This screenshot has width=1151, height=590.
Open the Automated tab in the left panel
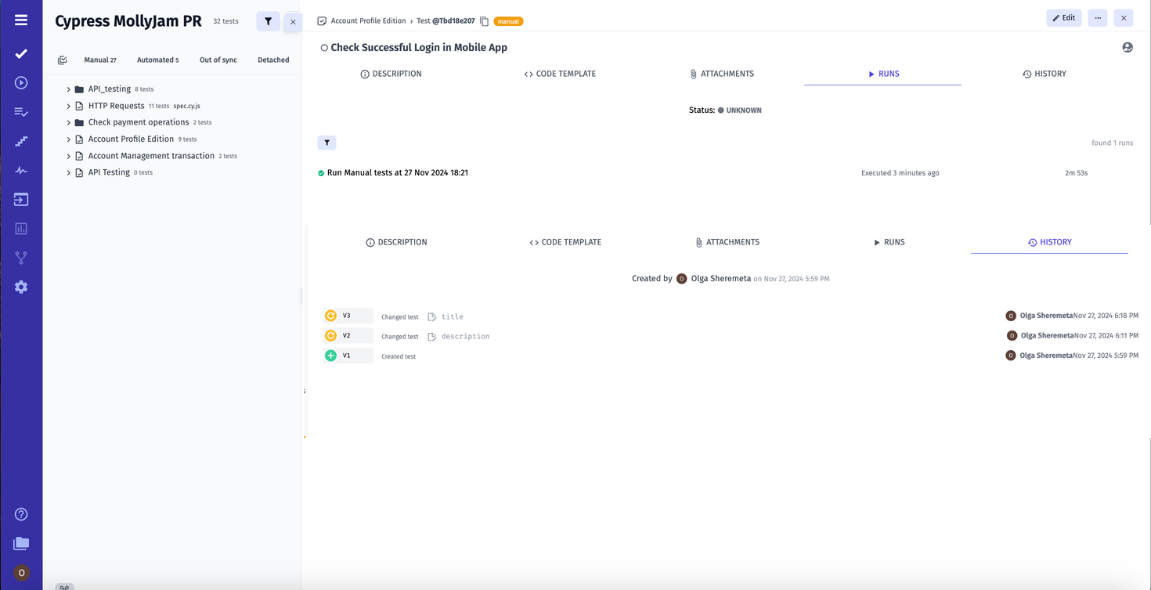click(x=157, y=59)
